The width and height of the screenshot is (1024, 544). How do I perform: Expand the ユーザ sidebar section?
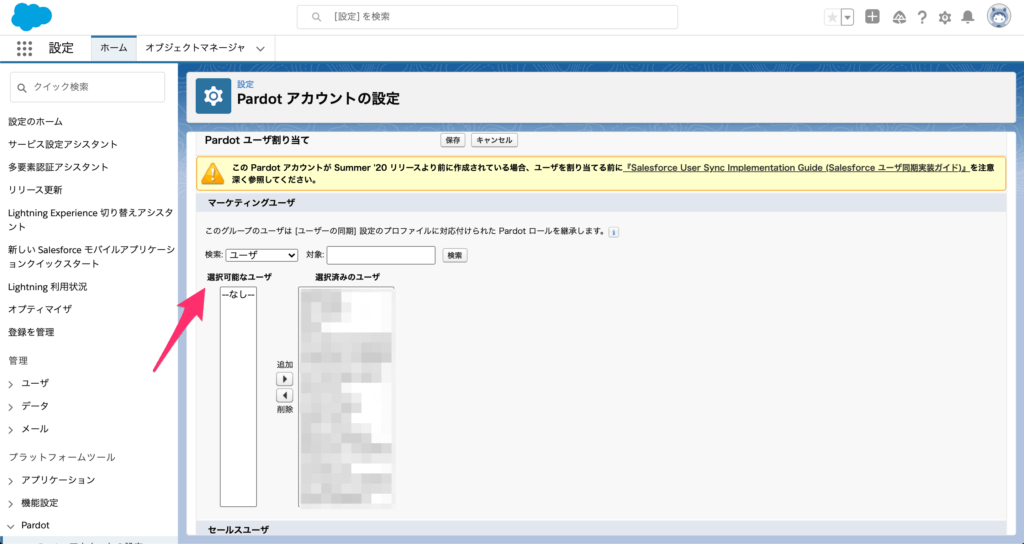pyautogui.click(x=10, y=385)
